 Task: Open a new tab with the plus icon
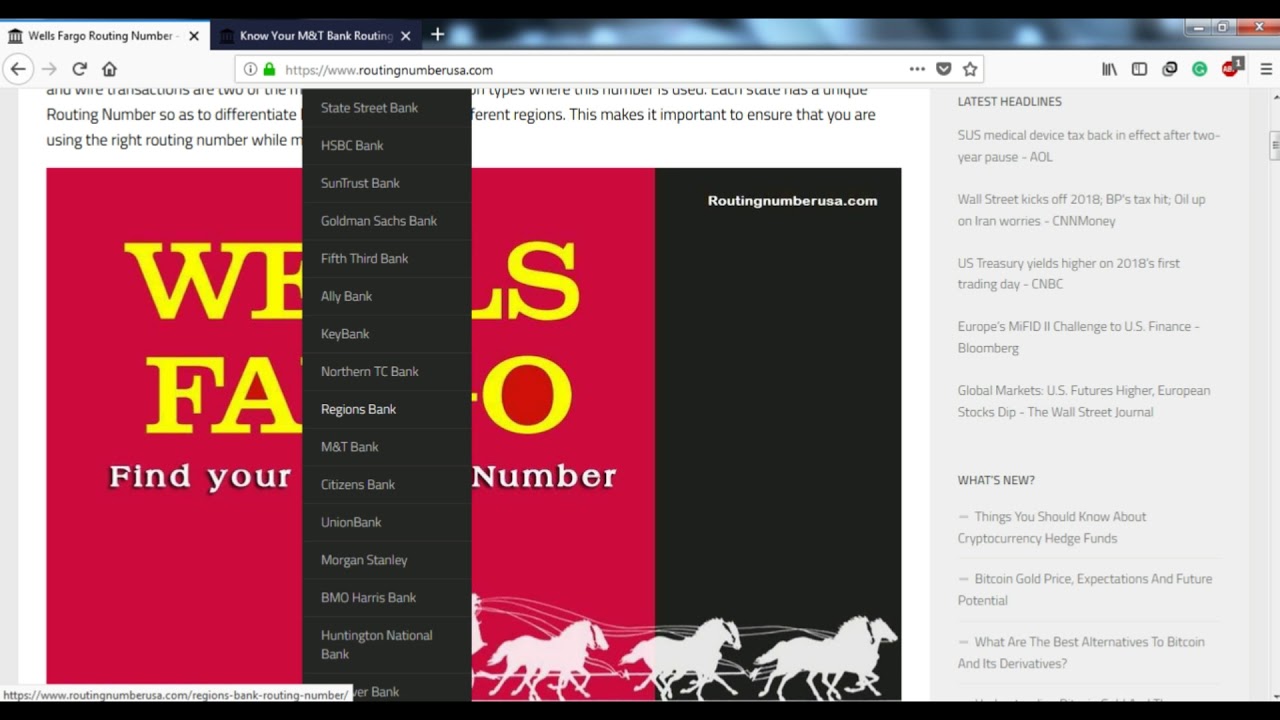[437, 34]
